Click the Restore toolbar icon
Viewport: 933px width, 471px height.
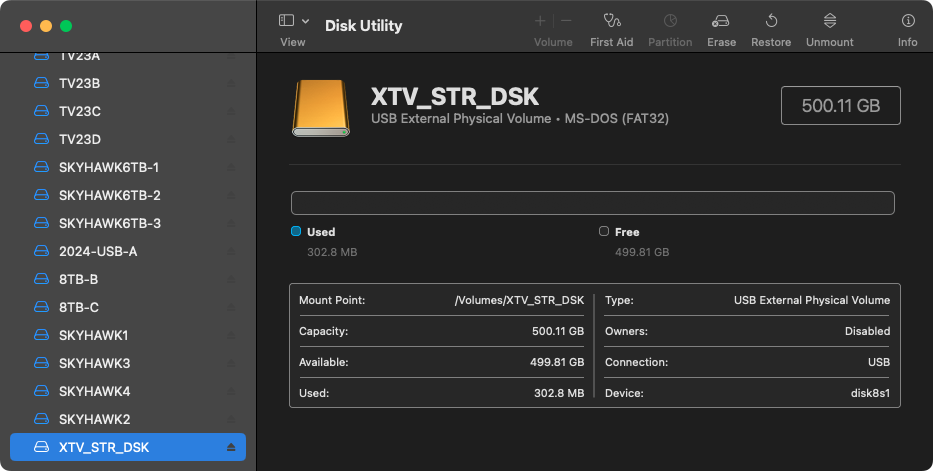(771, 21)
